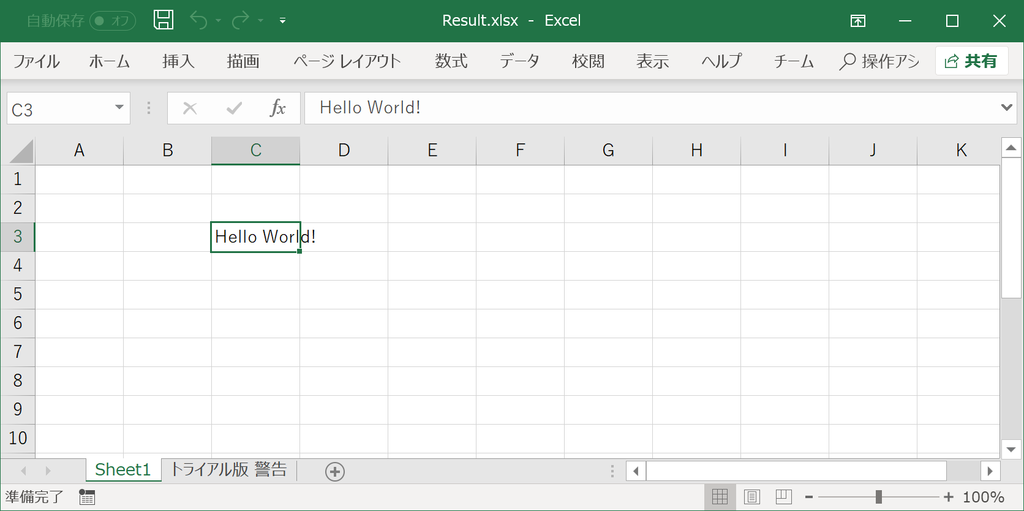Select column K header
The height and width of the screenshot is (511, 1024).
click(959, 151)
